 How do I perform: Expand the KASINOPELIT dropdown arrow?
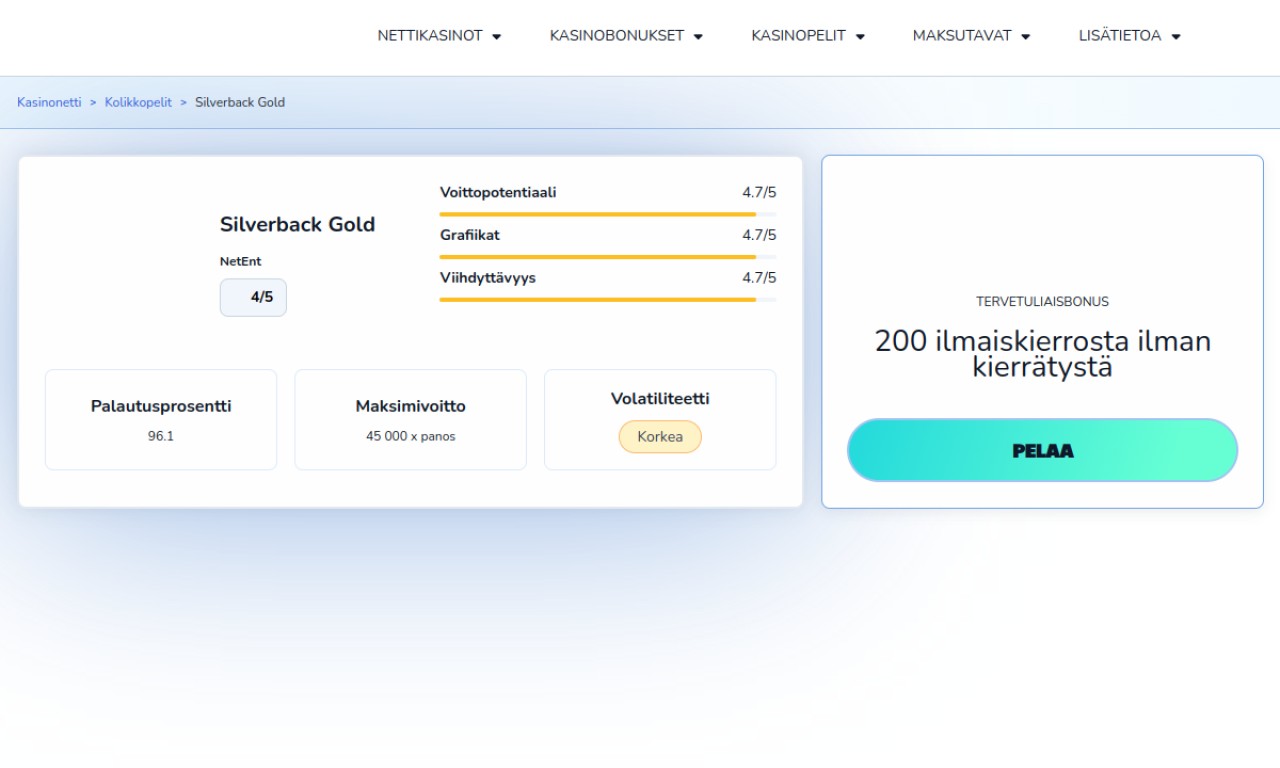tap(860, 37)
